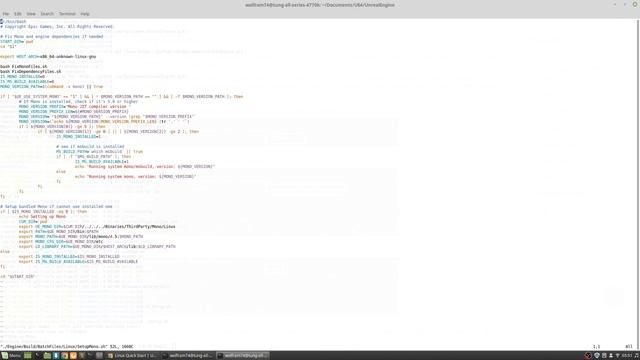Open the Help menu
The image size is (640, 360).
(85, 14)
